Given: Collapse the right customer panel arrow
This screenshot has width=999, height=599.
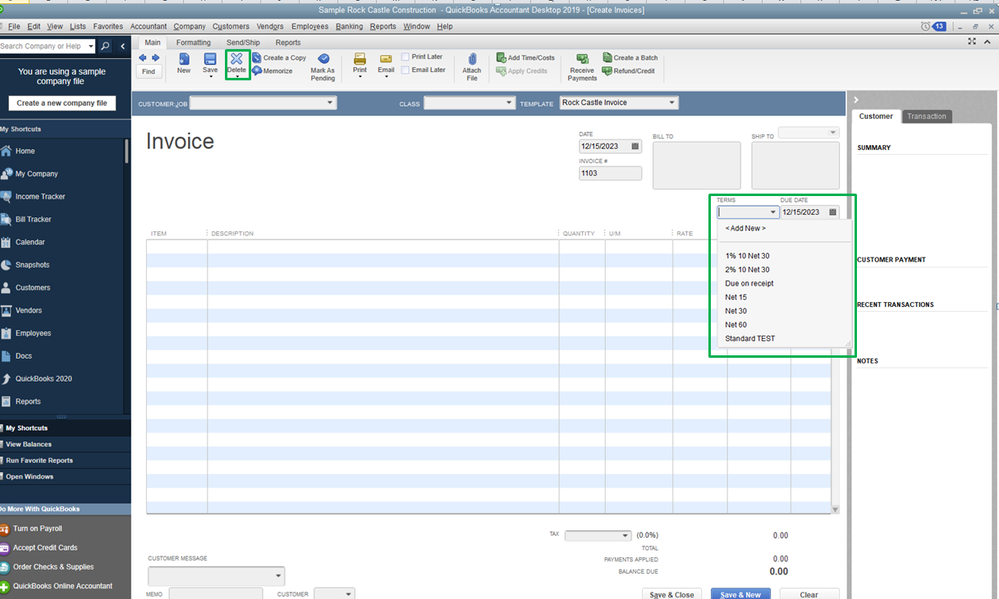Looking at the screenshot, I should click(856, 99).
